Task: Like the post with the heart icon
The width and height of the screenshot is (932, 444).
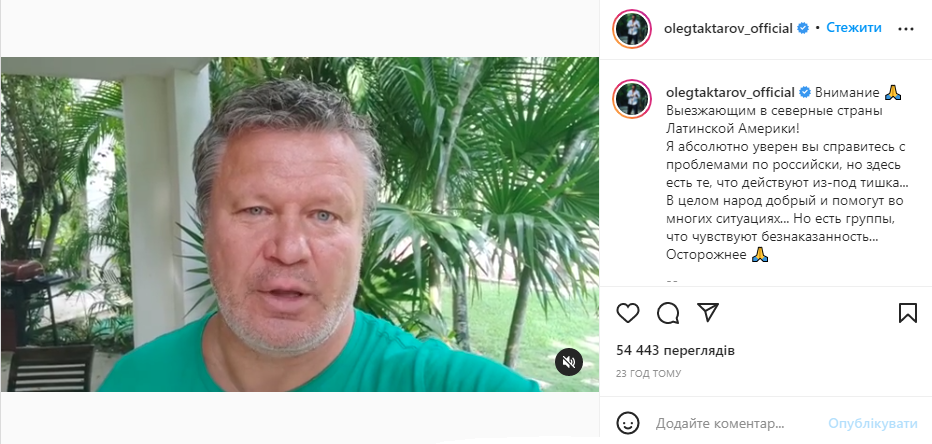Action: click(x=628, y=313)
